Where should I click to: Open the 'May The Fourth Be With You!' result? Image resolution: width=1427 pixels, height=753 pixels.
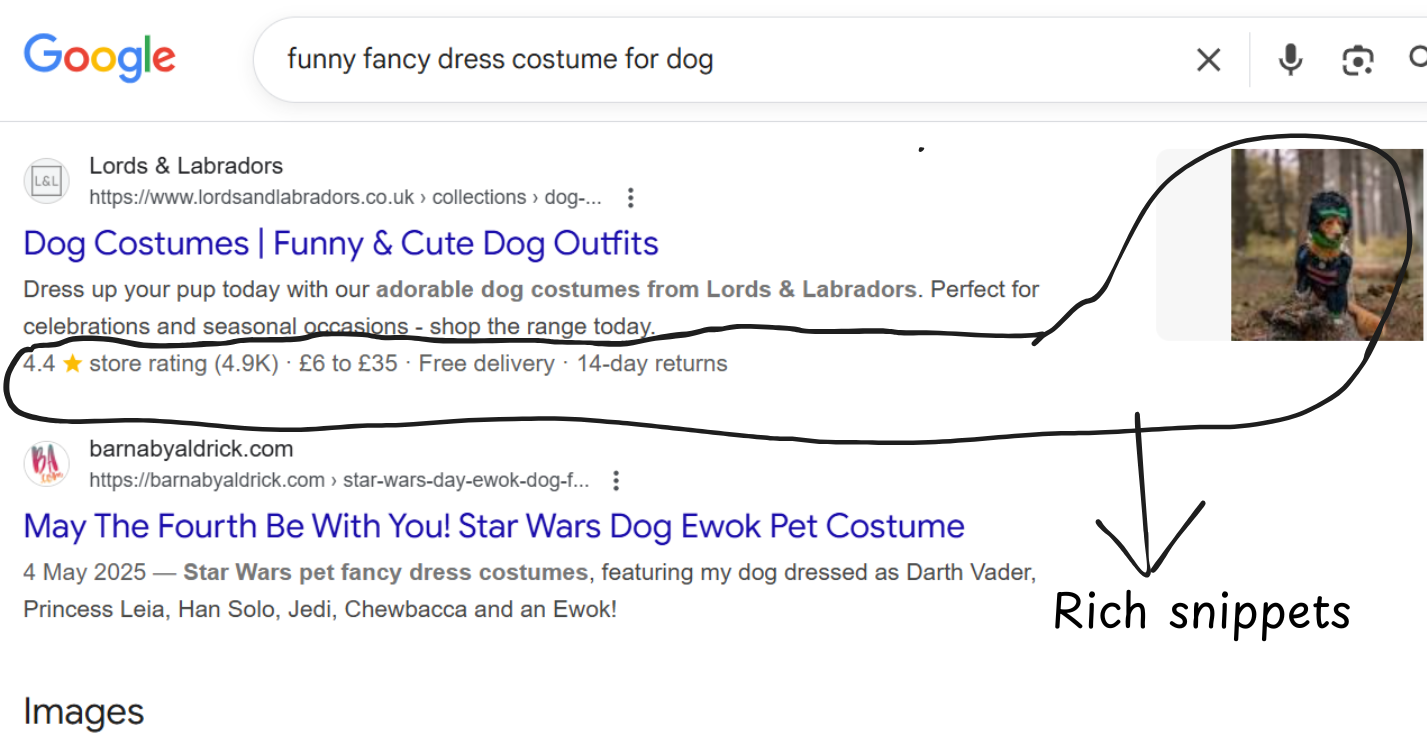point(494,526)
